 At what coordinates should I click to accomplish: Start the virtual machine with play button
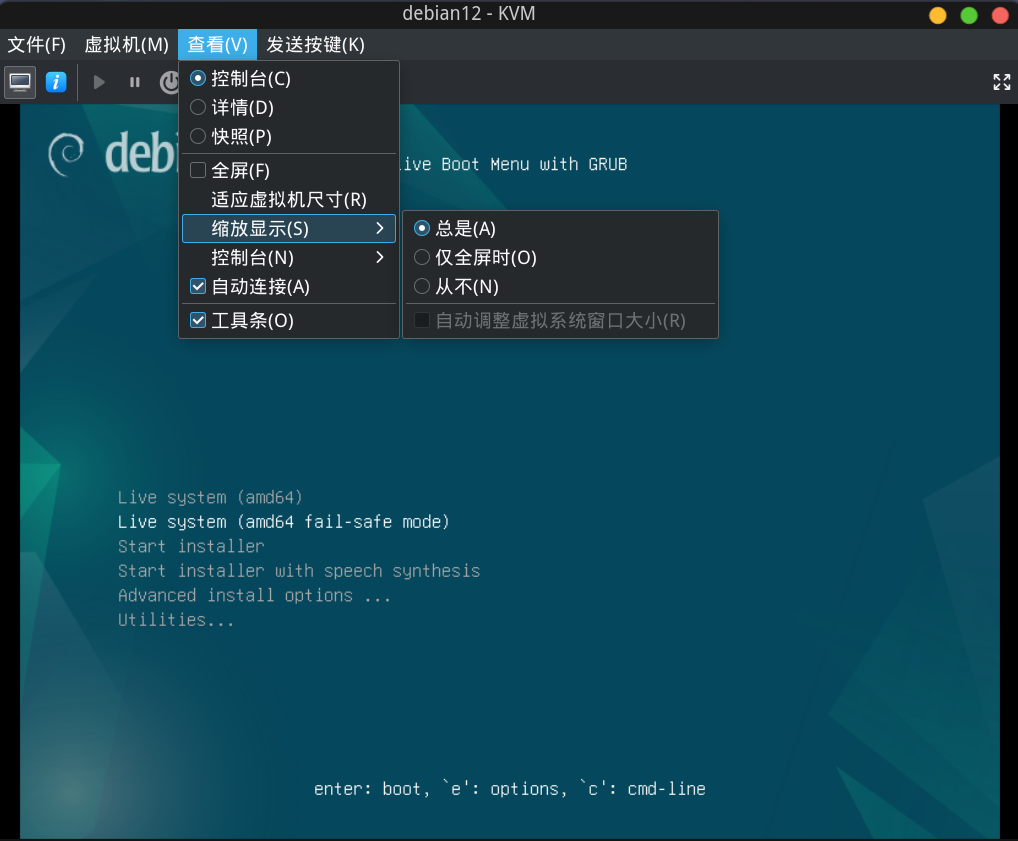coord(99,82)
